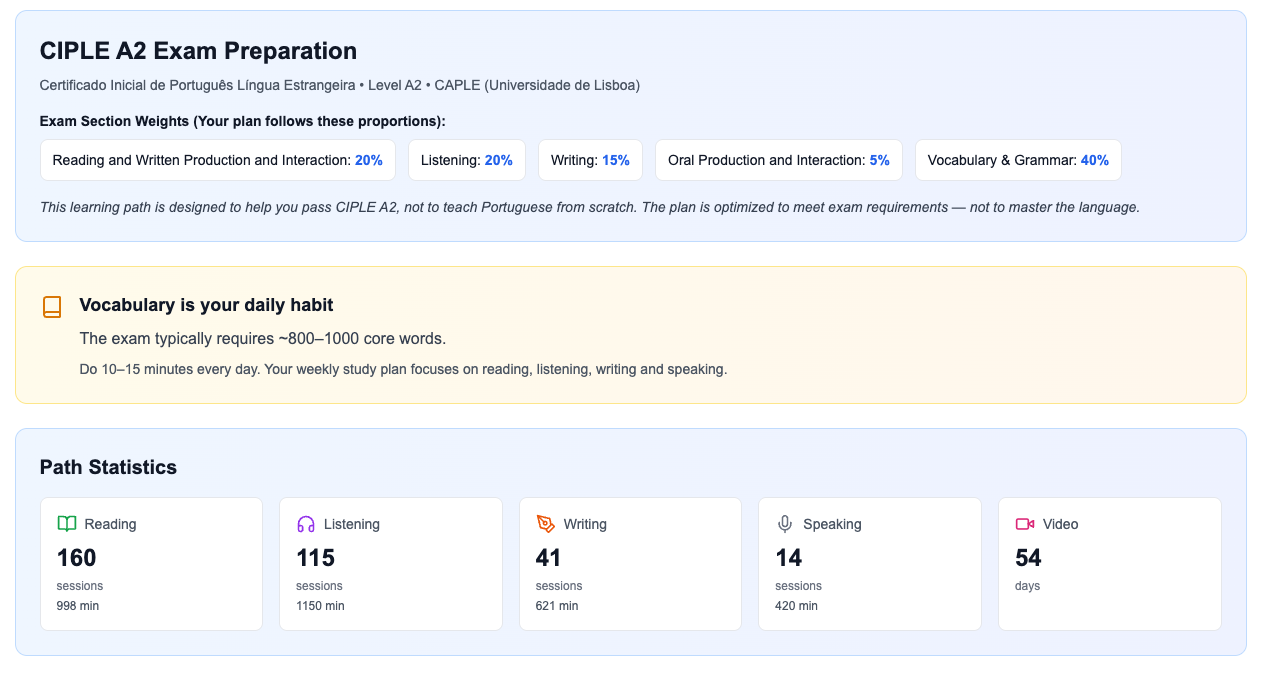Open the Speaking 14 sessions card
1285x674 pixels.
coord(869,564)
